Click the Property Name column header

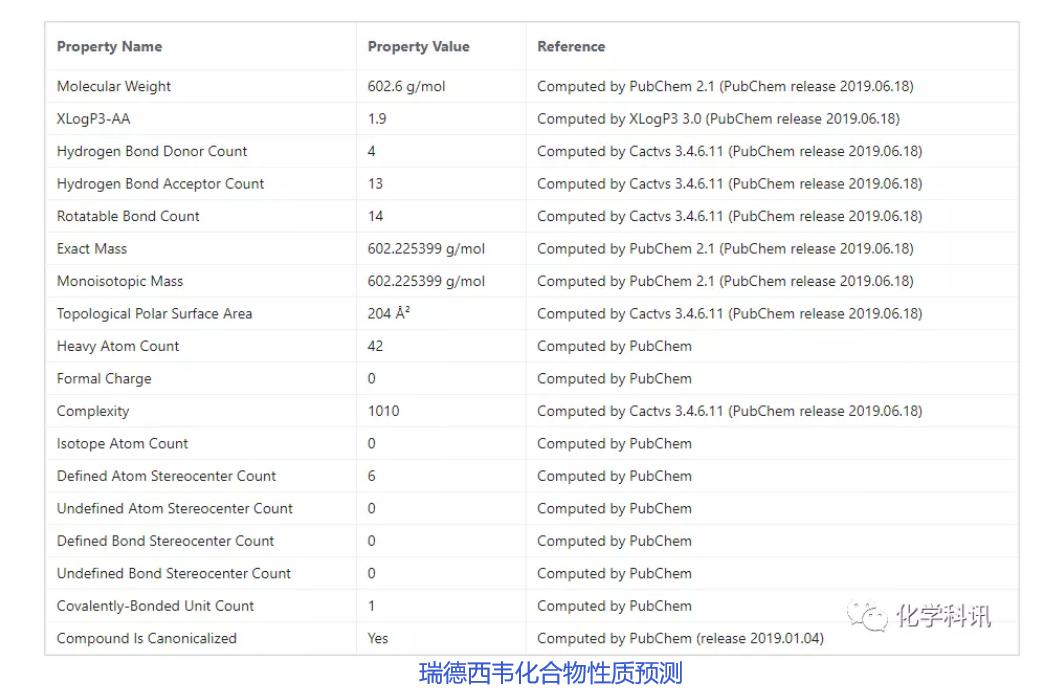[x=109, y=47]
